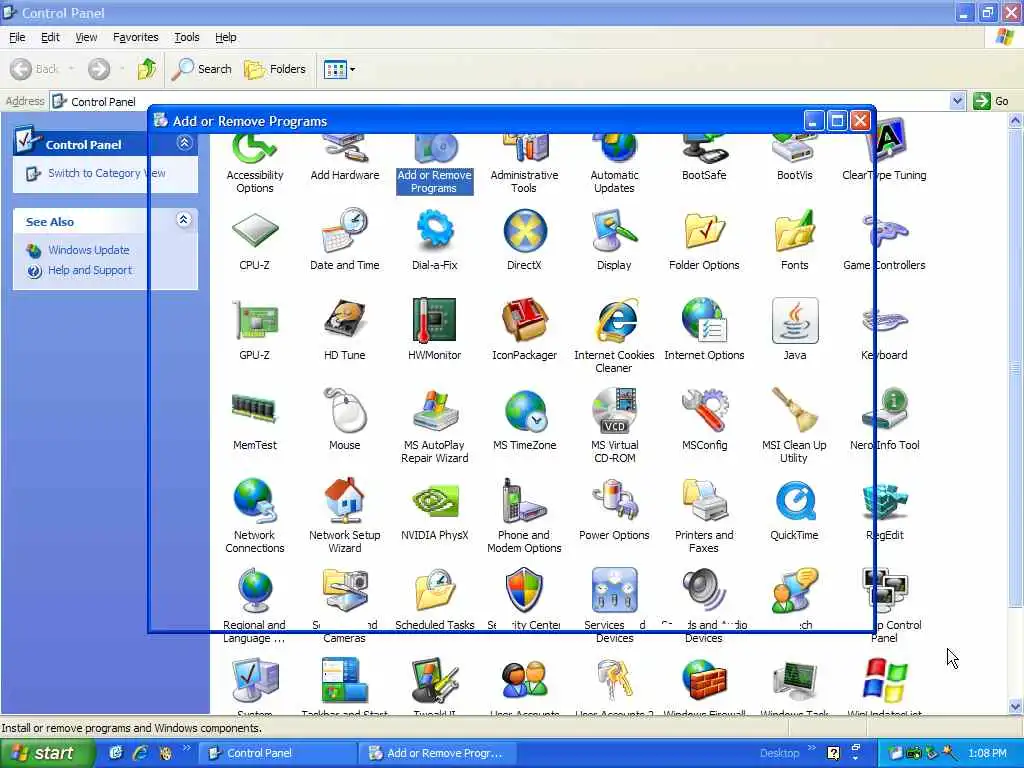The height and width of the screenshot is (768, 1024).
Task: Launch the BootSafe applet
Action: (x=704, y=150)
